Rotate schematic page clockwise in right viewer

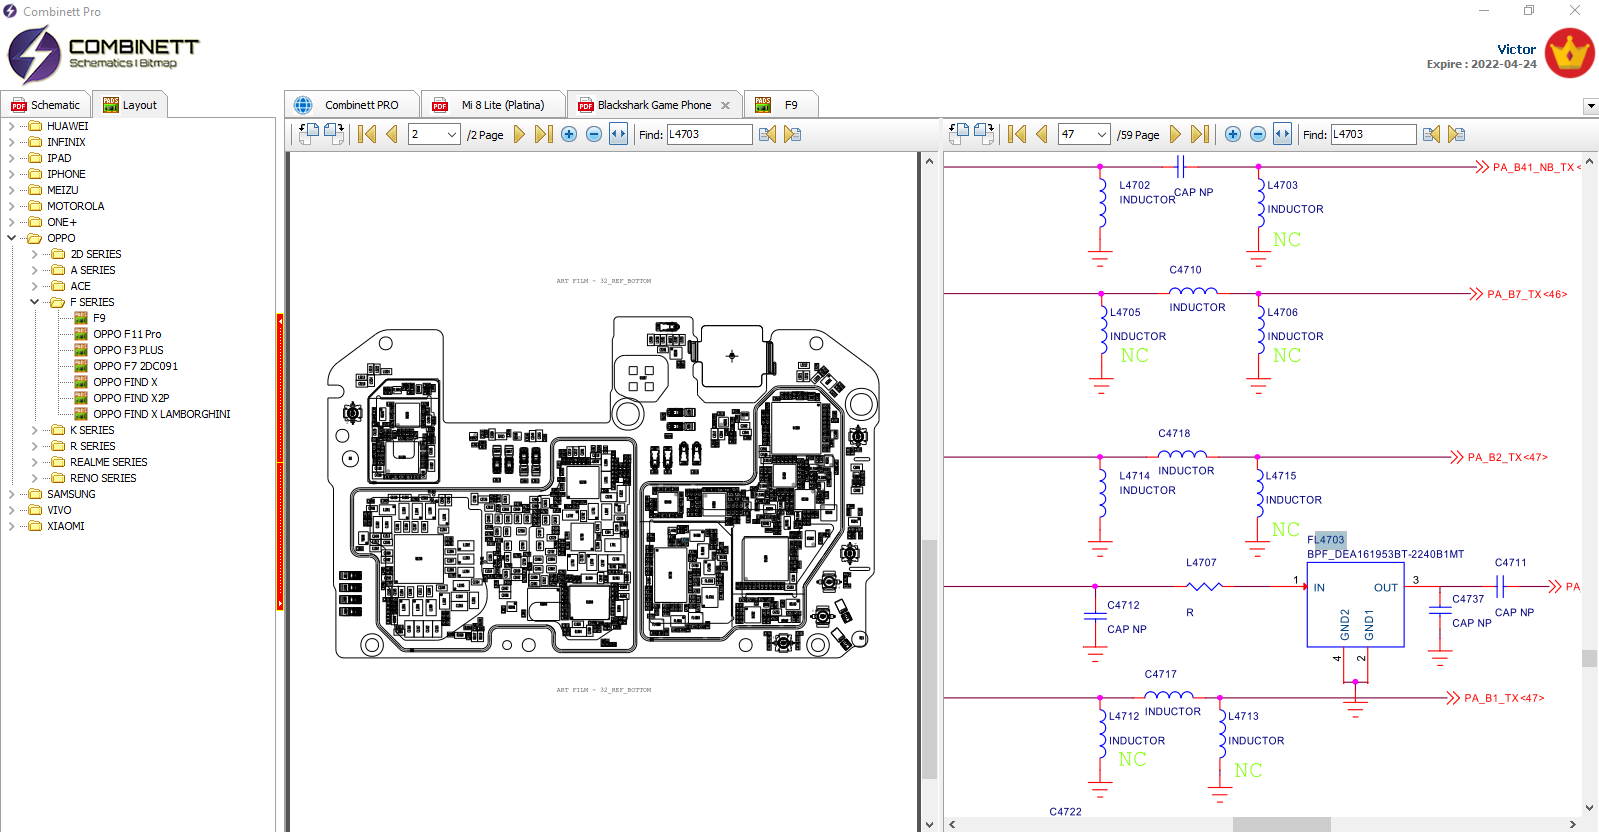tap(984, 134)
